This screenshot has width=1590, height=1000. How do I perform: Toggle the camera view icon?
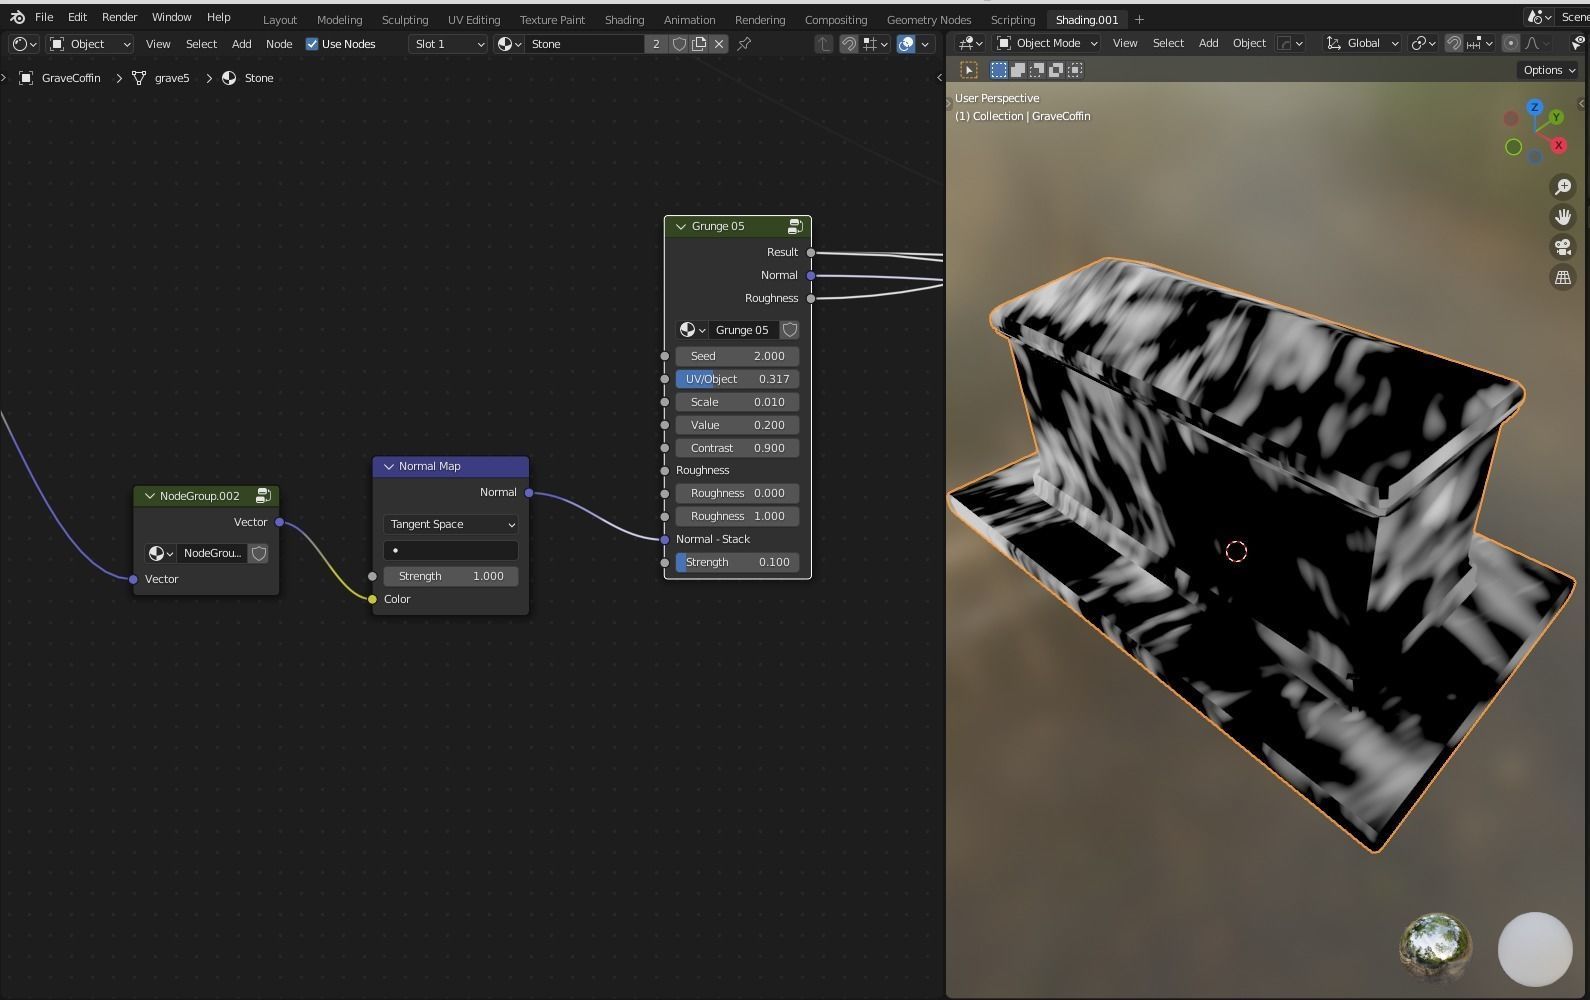1563,247
